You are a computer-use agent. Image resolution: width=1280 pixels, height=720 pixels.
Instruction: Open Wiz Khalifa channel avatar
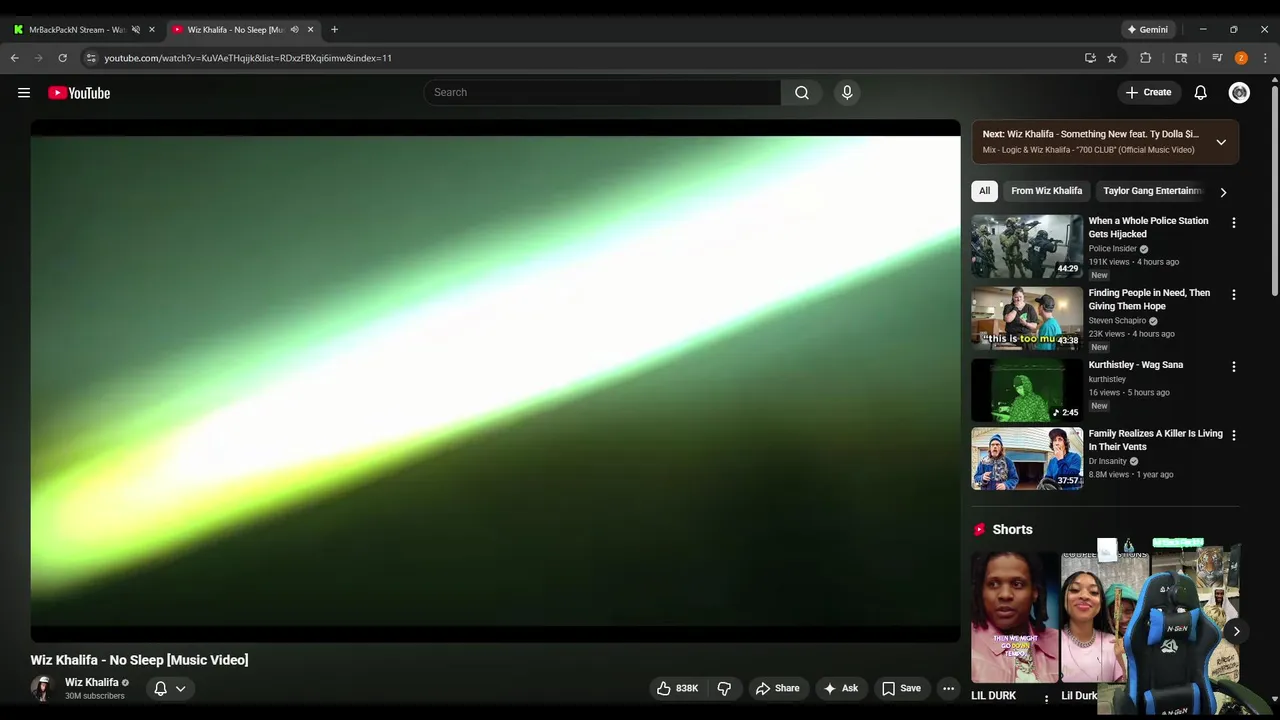[x=42, y=688]
